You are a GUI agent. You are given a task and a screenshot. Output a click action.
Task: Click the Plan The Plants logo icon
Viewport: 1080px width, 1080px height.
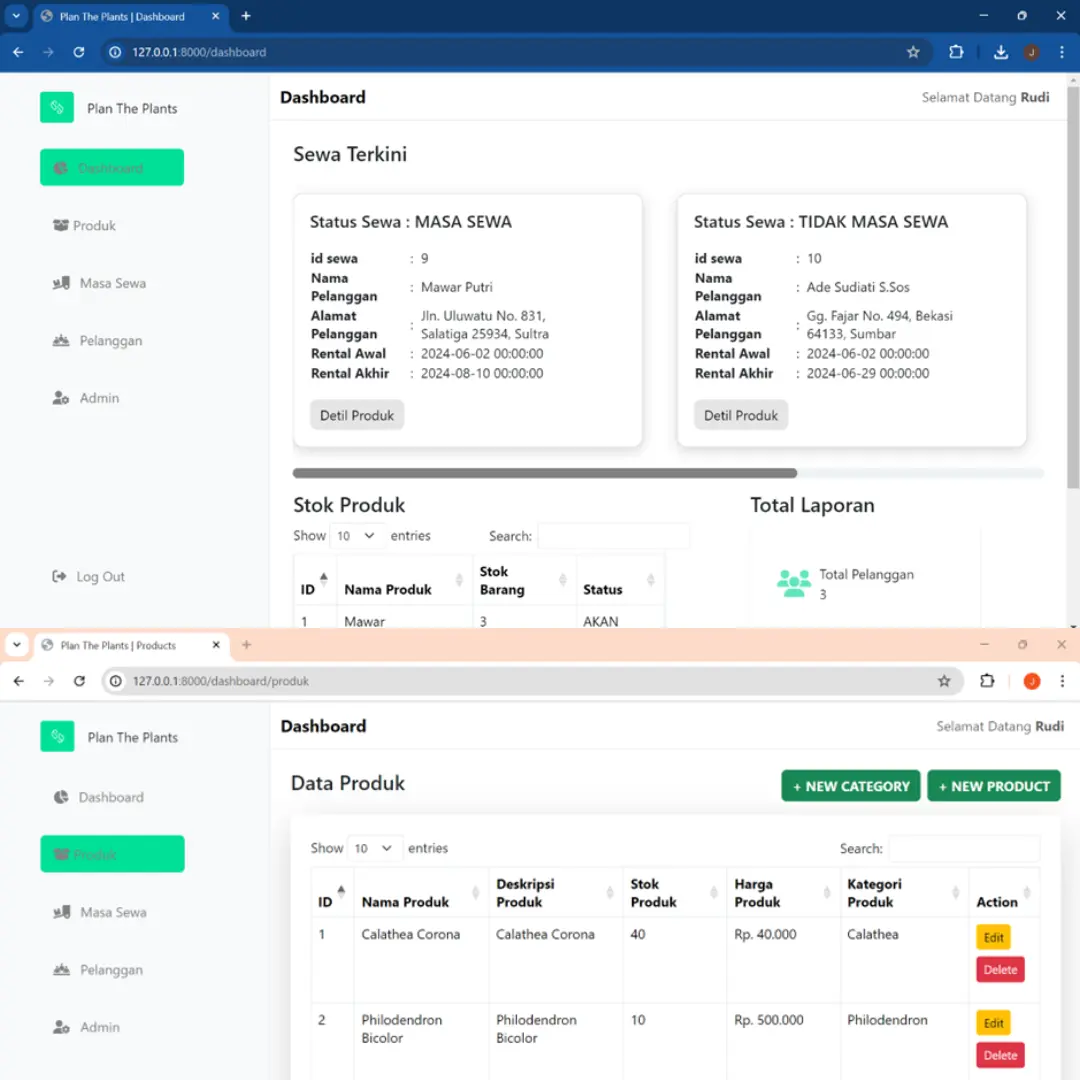coord(57,107)
